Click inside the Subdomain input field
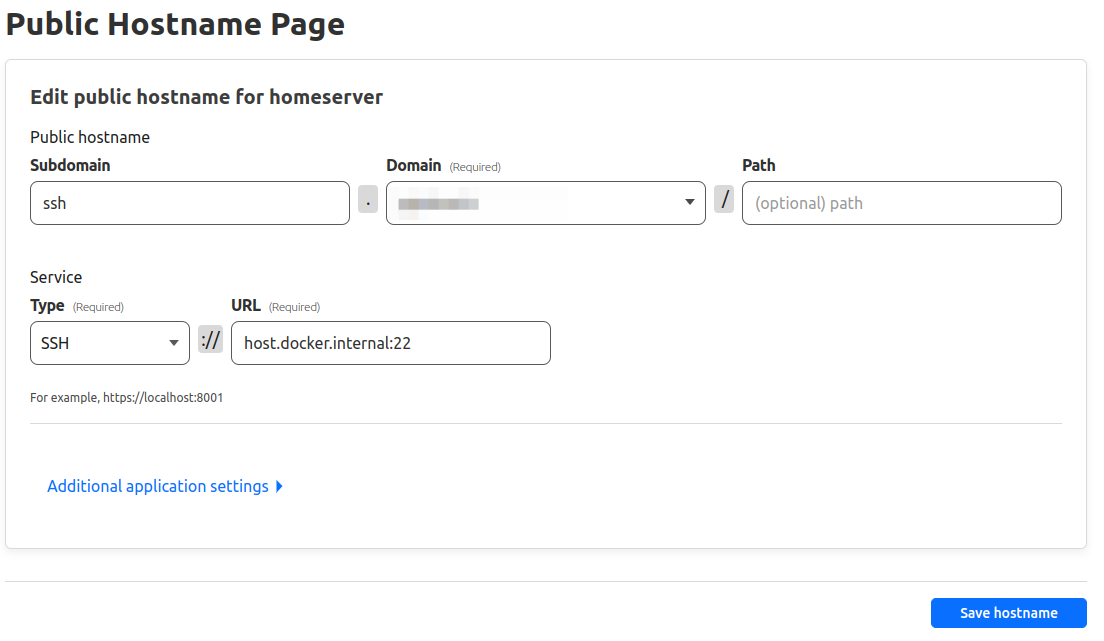 point(189,202)
